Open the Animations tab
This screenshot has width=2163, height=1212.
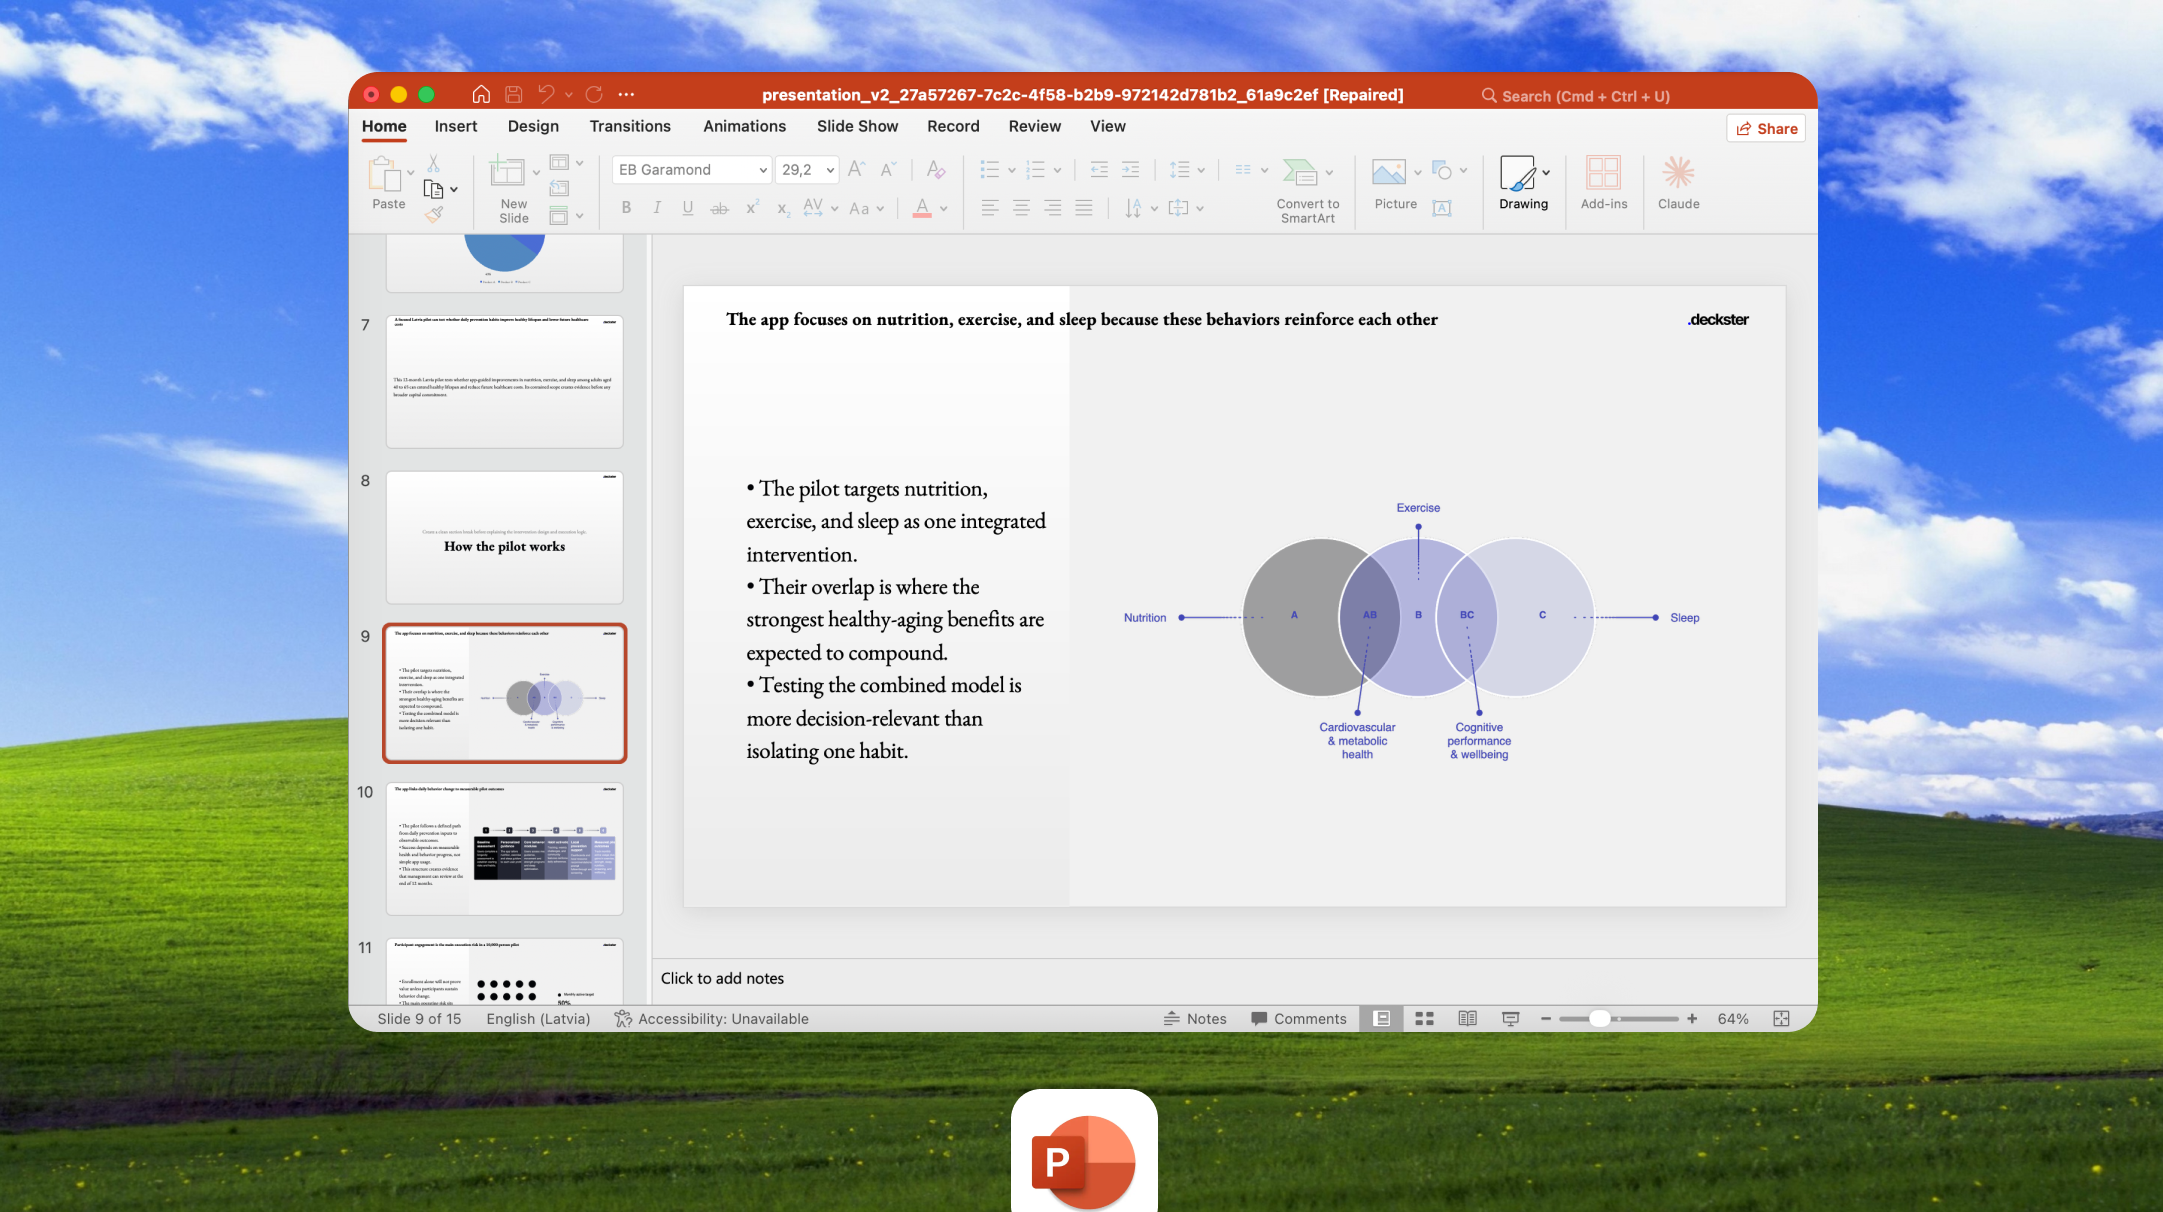pyautogui.click(x=744, y=126)
